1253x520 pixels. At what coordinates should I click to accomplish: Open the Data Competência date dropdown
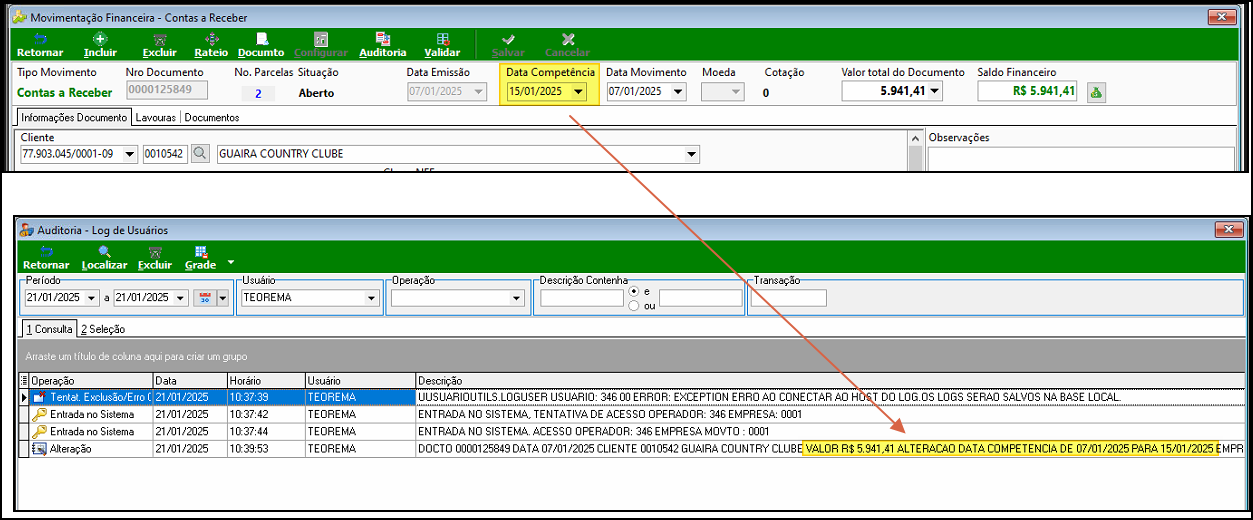578,91
